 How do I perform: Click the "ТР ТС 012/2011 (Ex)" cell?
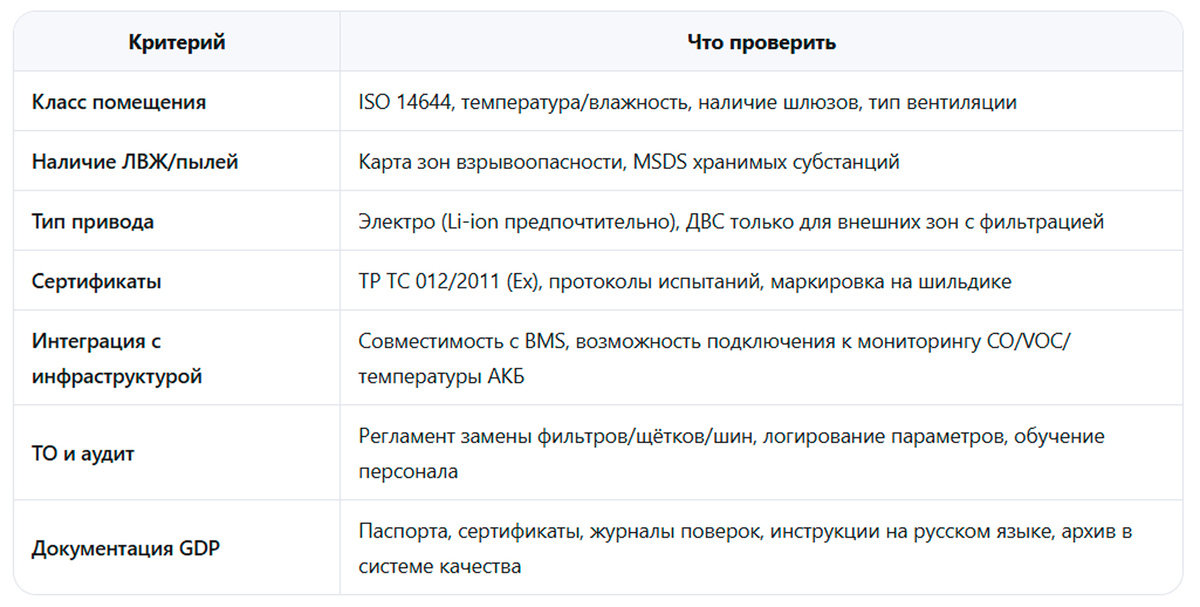pyautogui.click(x=762, y=281)
